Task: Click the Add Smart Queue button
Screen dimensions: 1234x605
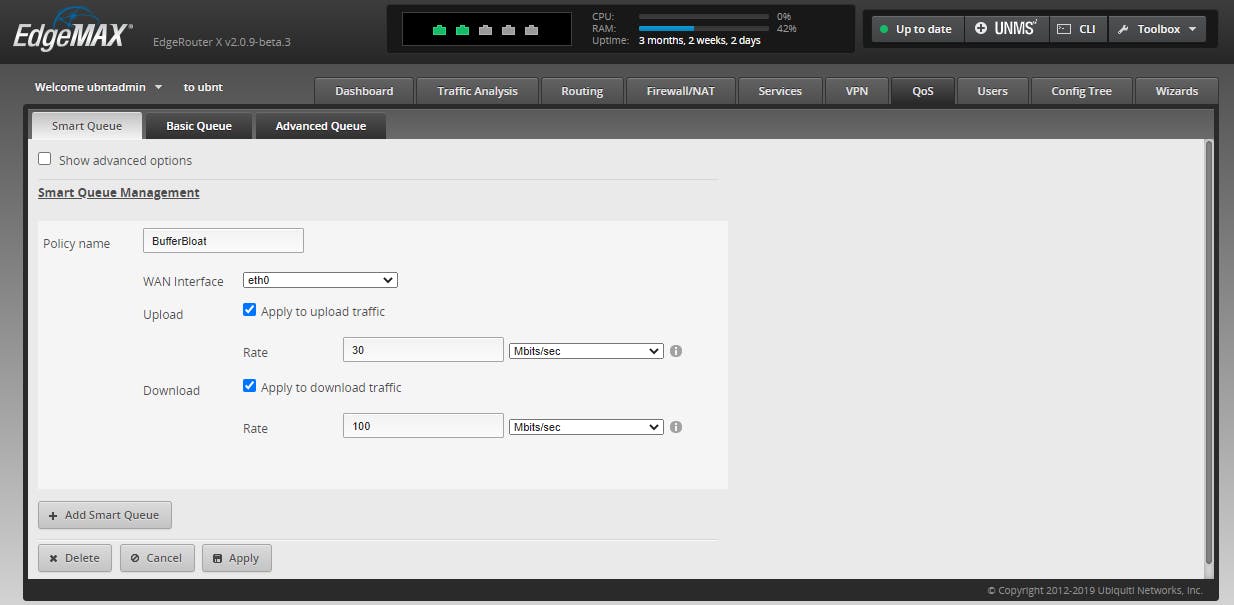Action: coord(105,515)
